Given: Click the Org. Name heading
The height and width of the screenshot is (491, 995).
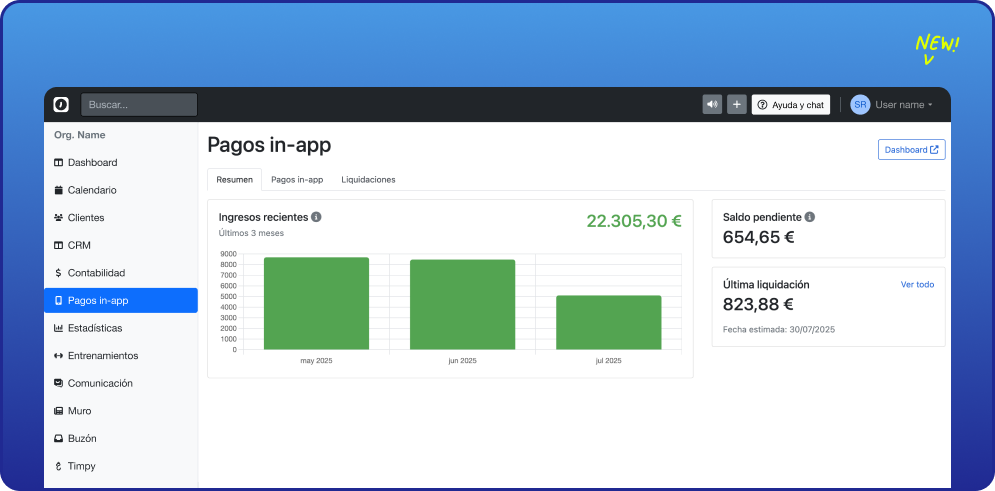Looking at the screenshot, I should point(80,135).
